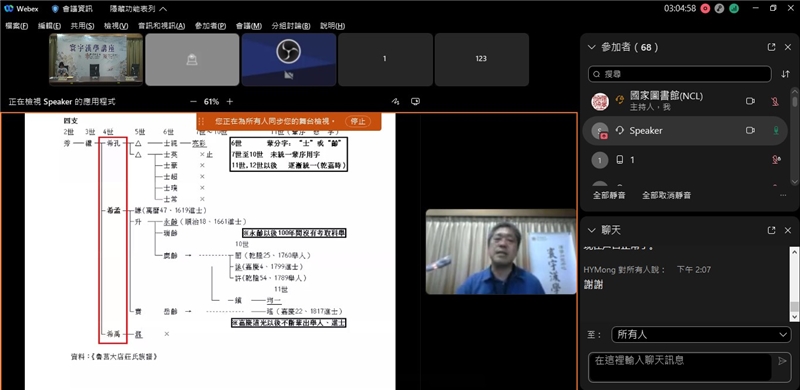
Task: Open the 所有人 recipient dropdown
Action: pyautogui.click(x=701, y=335)
